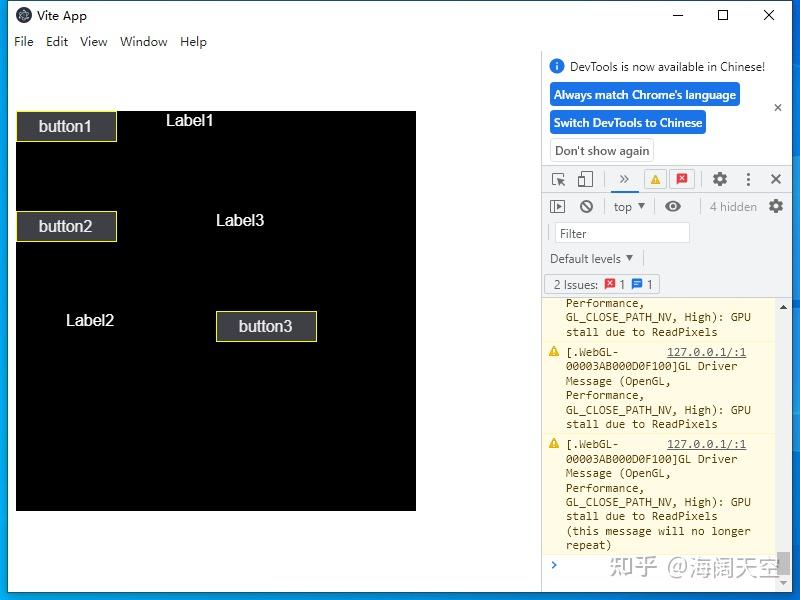Screen dimensions: 800x600
Task: Open the DevTools three-dot customize menu
Action: (x=748, y=179)
